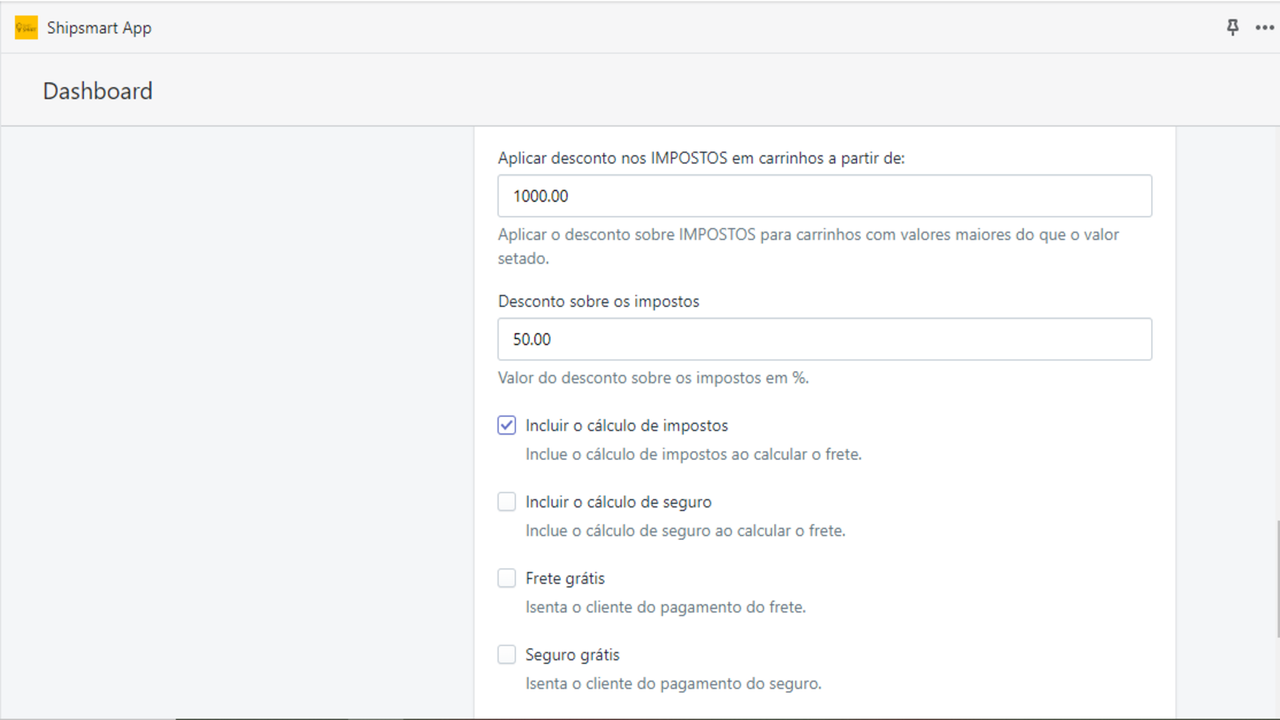This screenshot has height=720, width=1280.
Task: Click the label 'Desconto sobre os impostos'
Action: [599, 300]
